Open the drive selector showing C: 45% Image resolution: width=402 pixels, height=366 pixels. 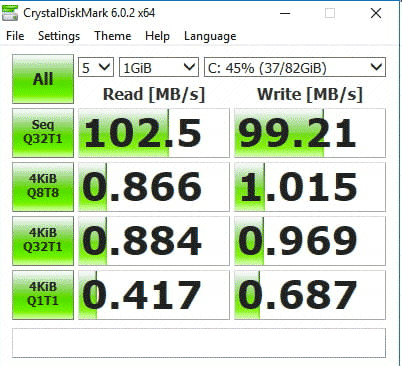pos(295,68)
